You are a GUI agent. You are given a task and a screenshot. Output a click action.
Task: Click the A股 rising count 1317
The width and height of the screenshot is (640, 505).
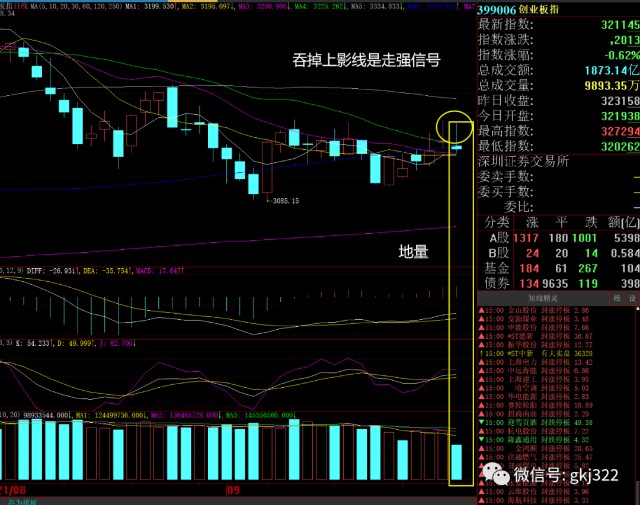click(526, 238)
